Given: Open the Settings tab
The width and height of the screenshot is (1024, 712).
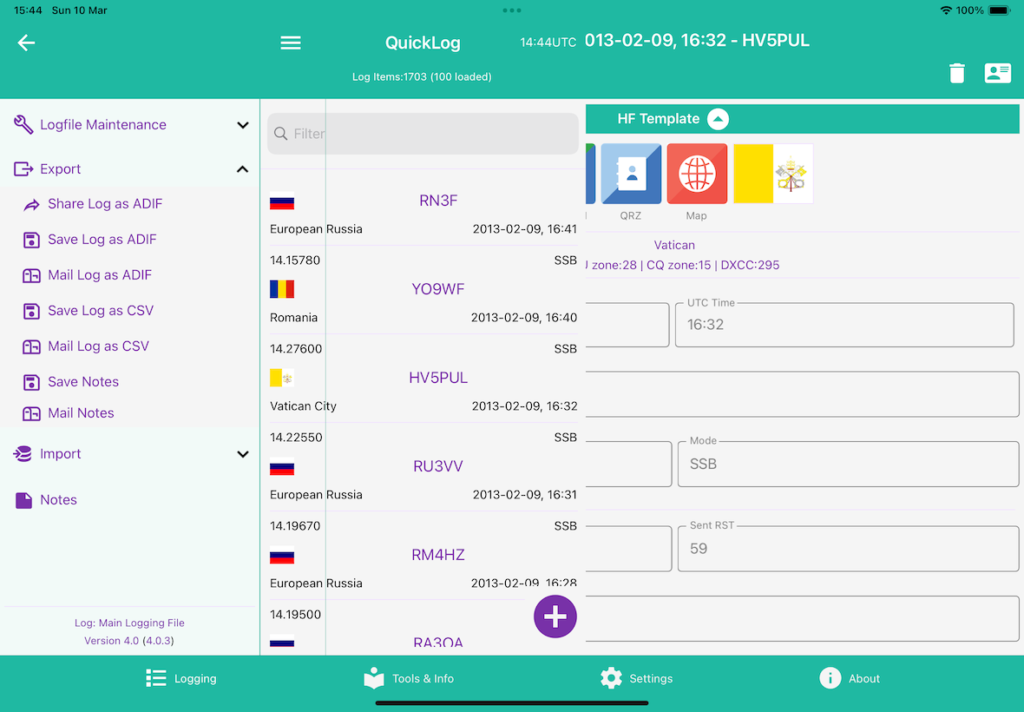Looking at the screenshot, I should 636,679.
